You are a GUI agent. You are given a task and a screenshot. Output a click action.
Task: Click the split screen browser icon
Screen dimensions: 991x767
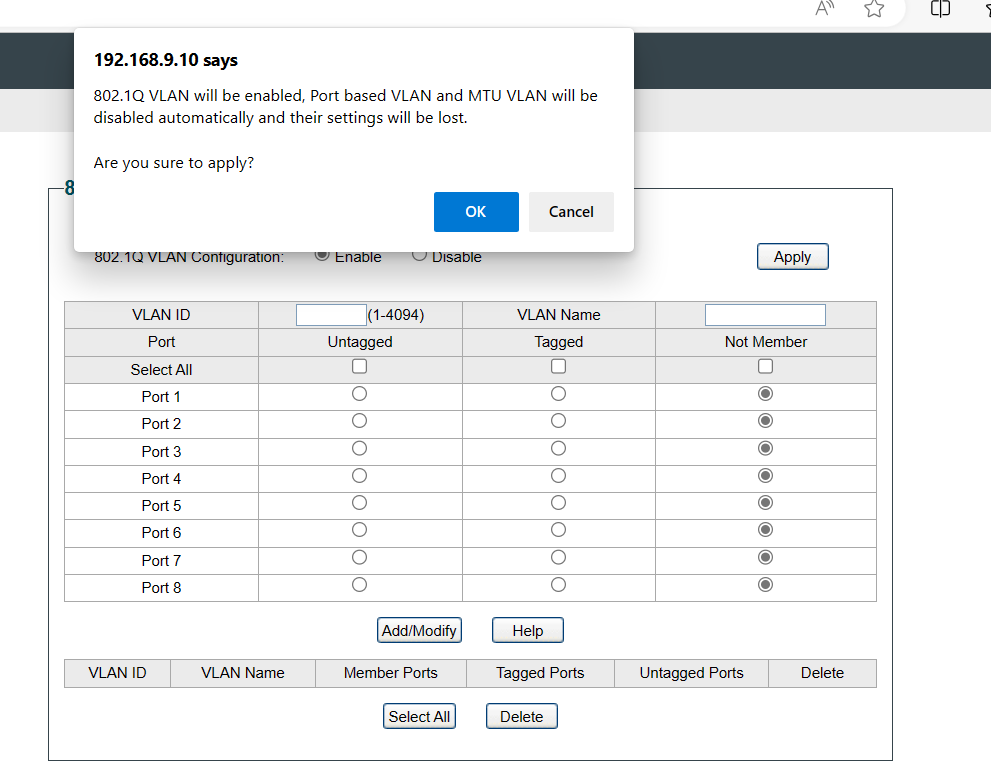coord(940,9)
